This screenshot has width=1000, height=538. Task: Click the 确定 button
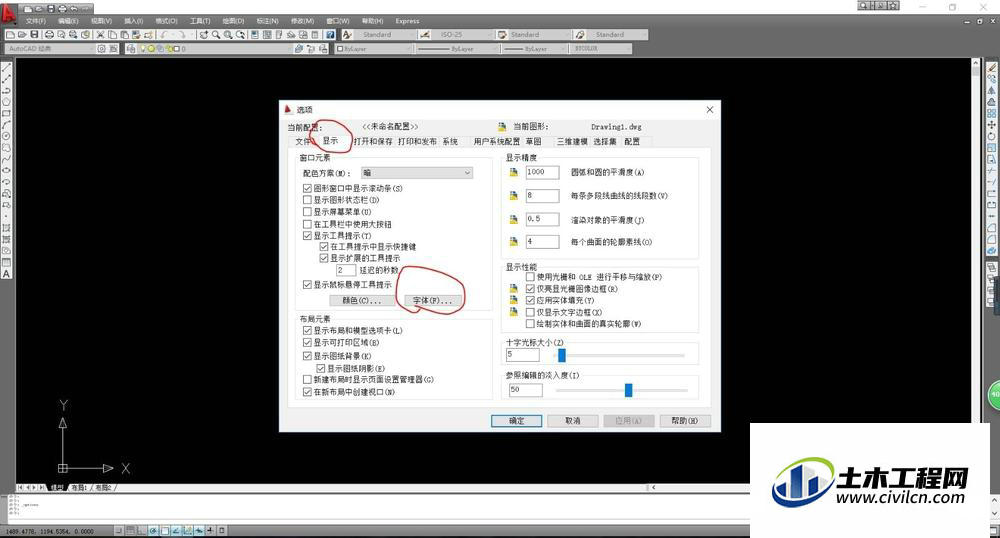(517, 421)
